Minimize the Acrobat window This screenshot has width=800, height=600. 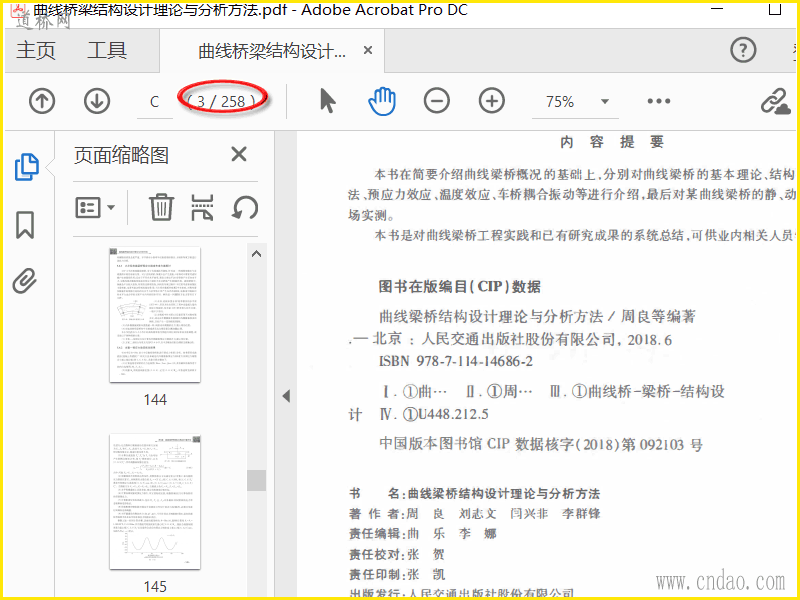[x=717, y=9]
